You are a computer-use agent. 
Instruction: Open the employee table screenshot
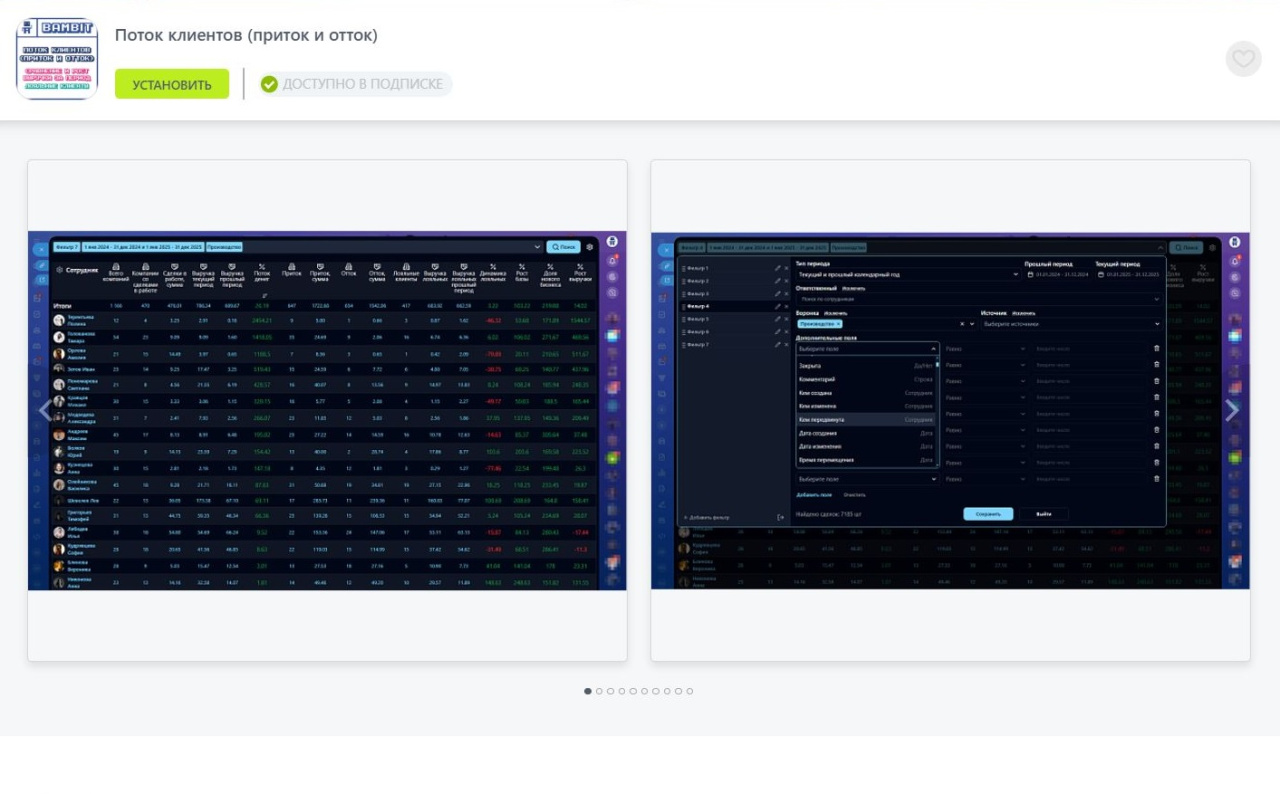click(x=327, y=410)
